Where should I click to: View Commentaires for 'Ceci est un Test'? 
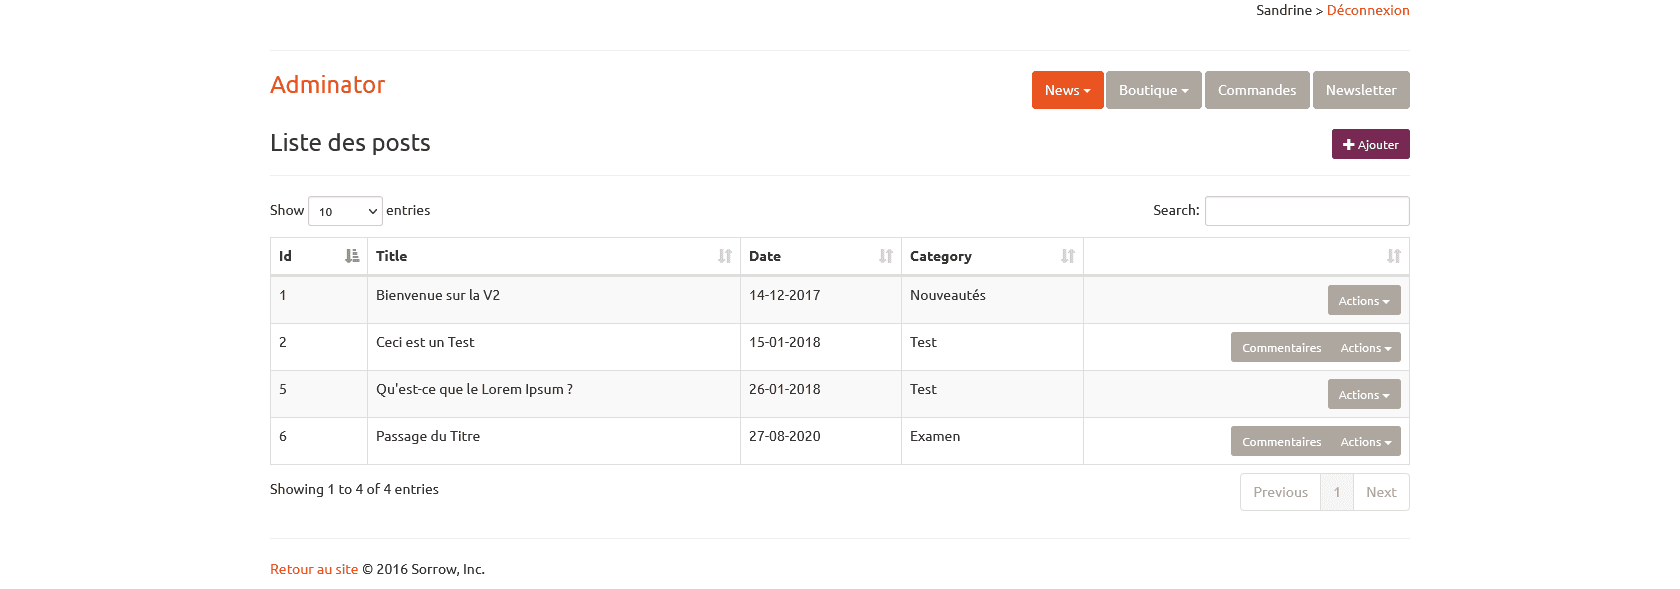1281,347
